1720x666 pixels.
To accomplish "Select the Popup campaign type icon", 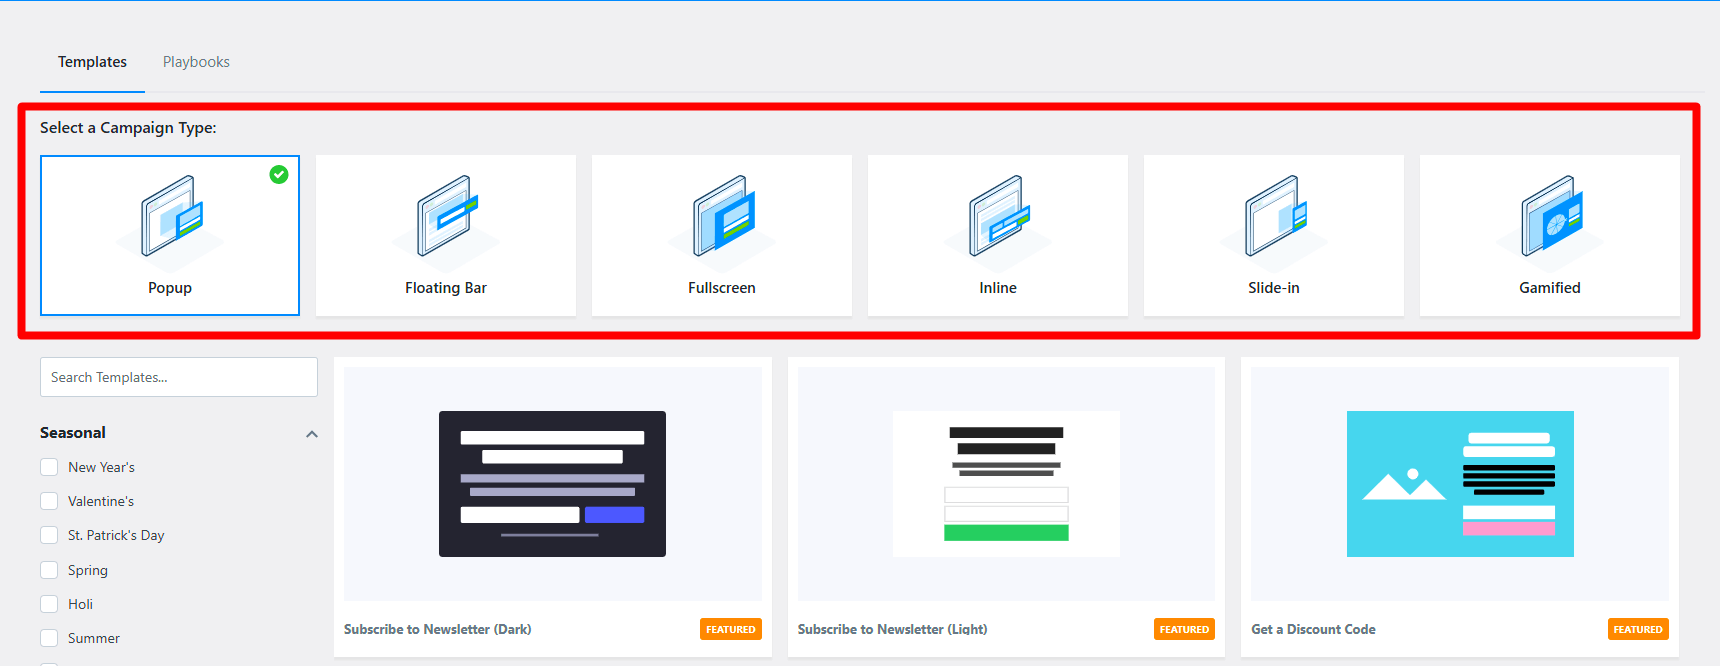I will [x=171, y=216].
